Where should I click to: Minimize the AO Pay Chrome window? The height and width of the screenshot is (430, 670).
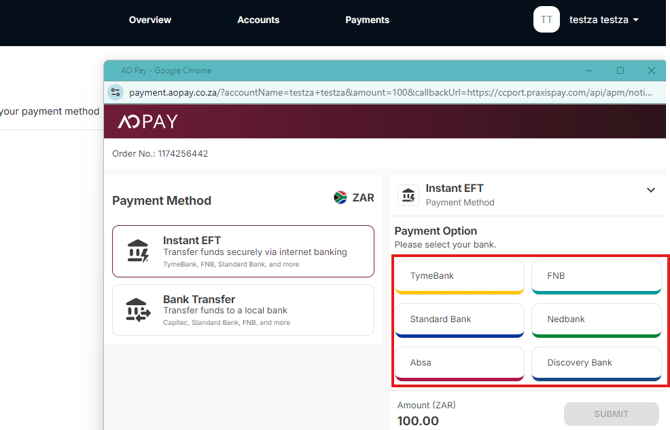589,71
